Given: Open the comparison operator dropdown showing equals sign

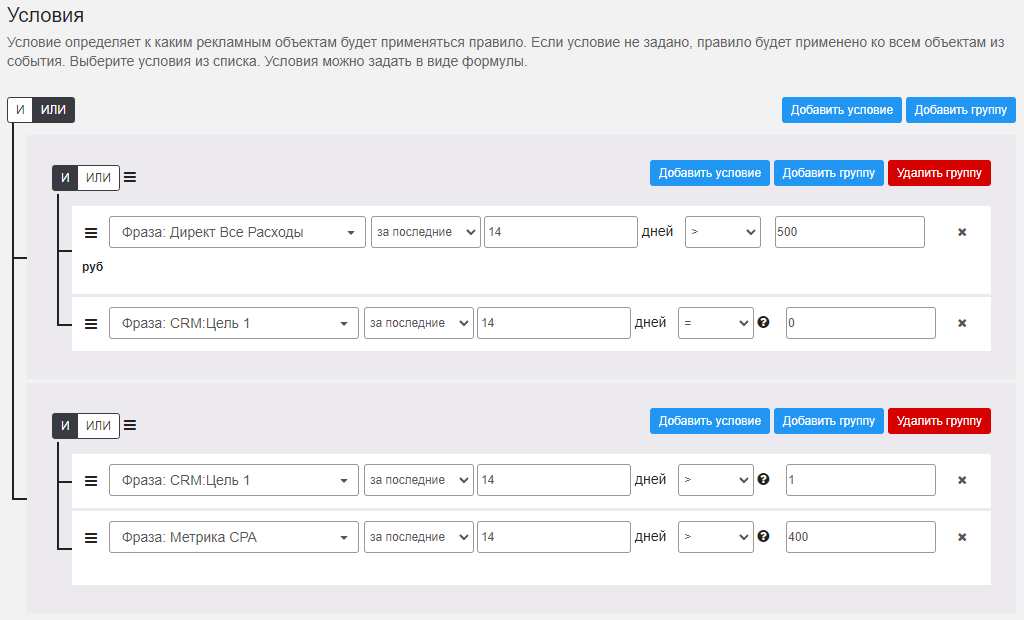Looking at the screenshot, I should [x=715, y=323].
